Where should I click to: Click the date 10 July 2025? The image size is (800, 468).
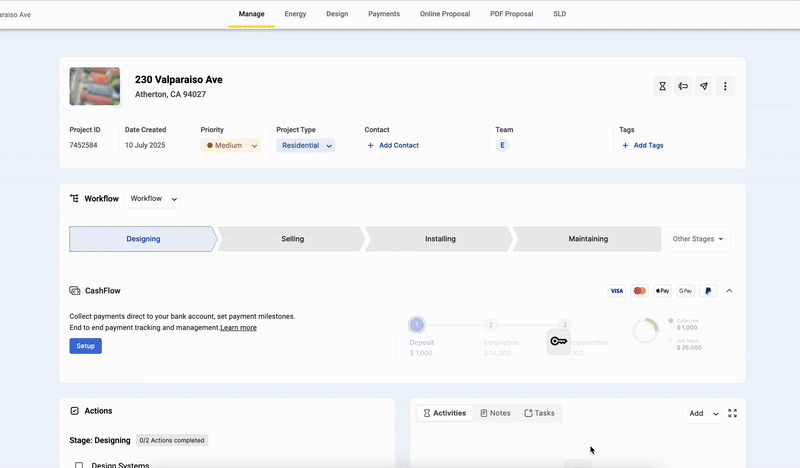(x=145, y=145)
